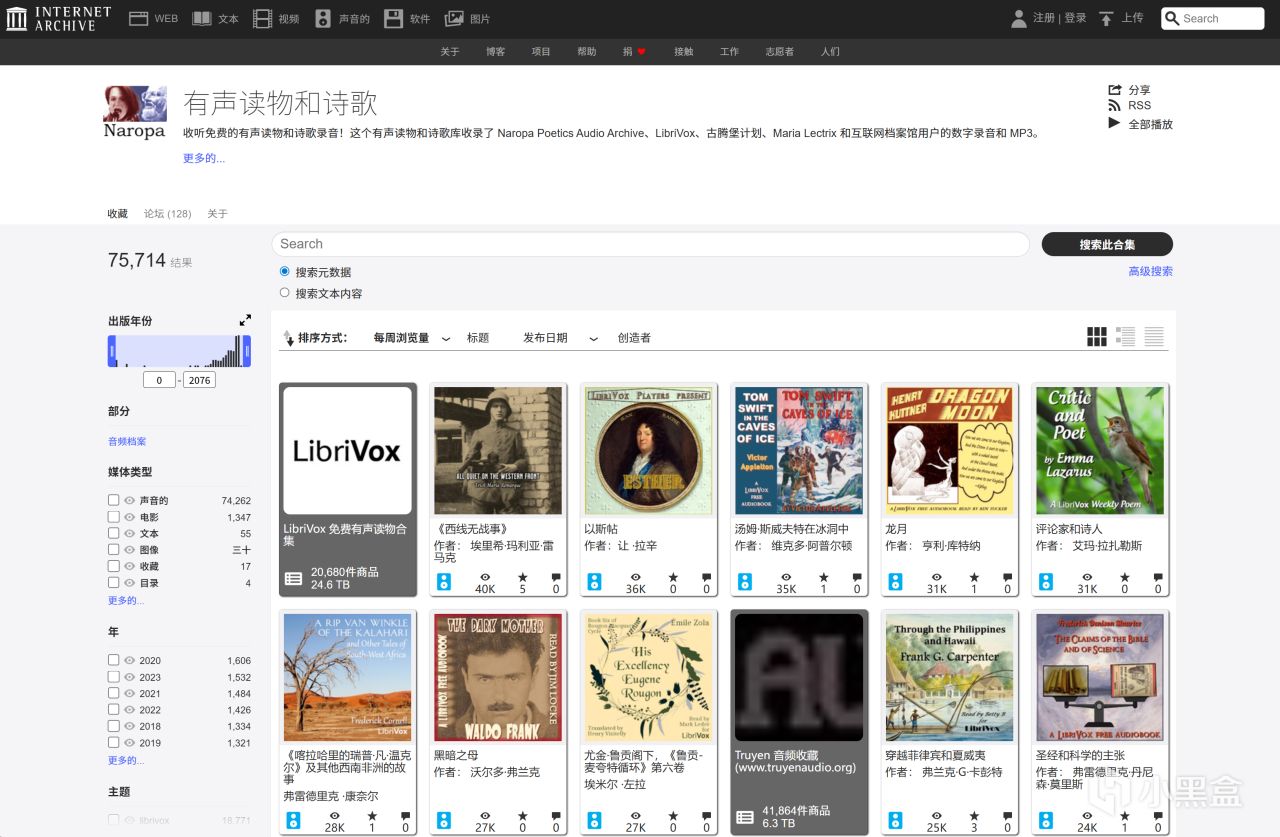Check the 电影 media type checkbox
This screenshot has height=837, width=1280.
tap(114, 517)
